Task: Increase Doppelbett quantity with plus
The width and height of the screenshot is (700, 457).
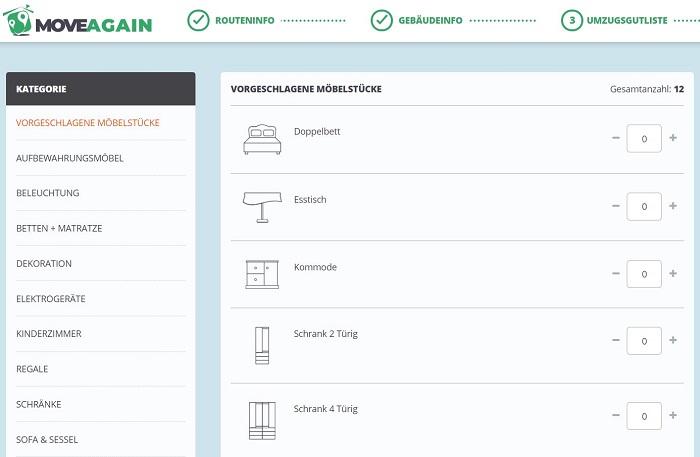Action: pyautogui.click(x=673, y=138)
